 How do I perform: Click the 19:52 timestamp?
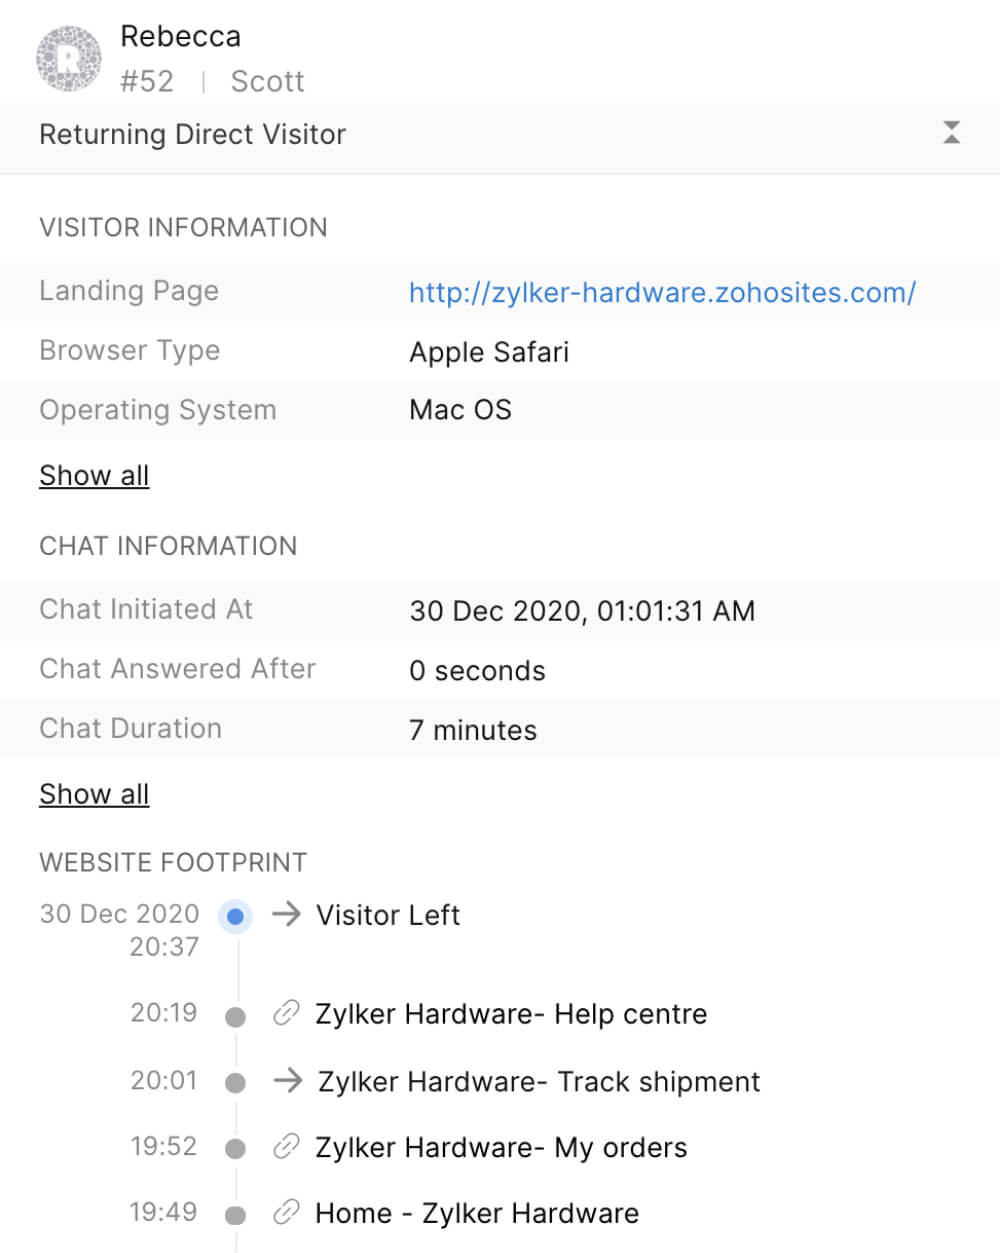click(x=164, y=1146)
